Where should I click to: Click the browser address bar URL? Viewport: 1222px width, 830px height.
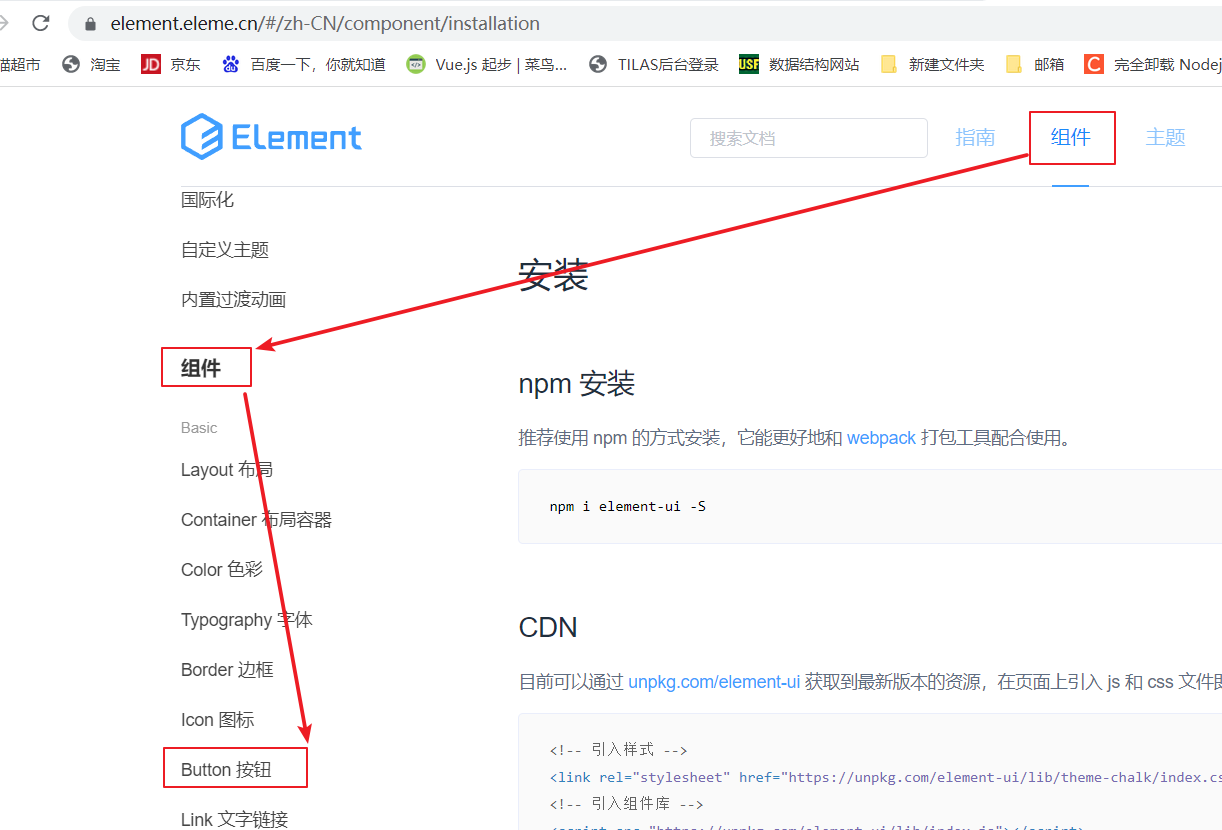[325, 24]
